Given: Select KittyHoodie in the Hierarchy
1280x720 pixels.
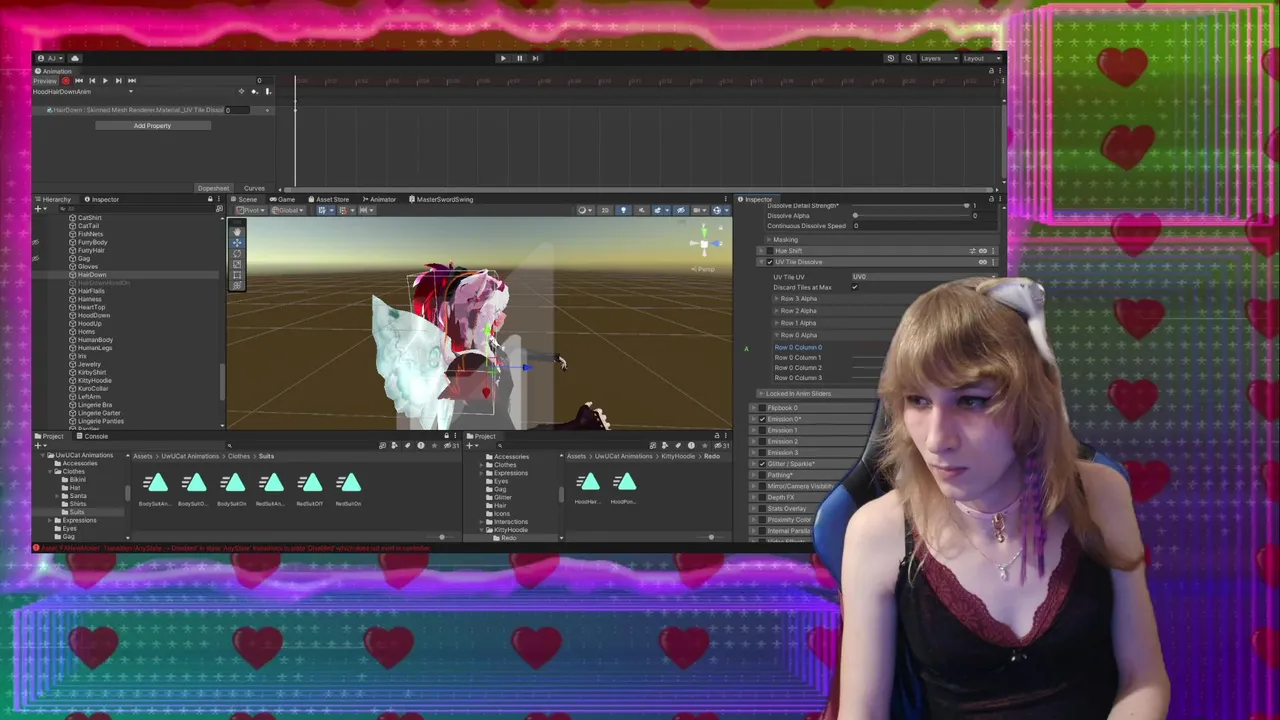Looking at the screenshot, I should coord(94,380).
